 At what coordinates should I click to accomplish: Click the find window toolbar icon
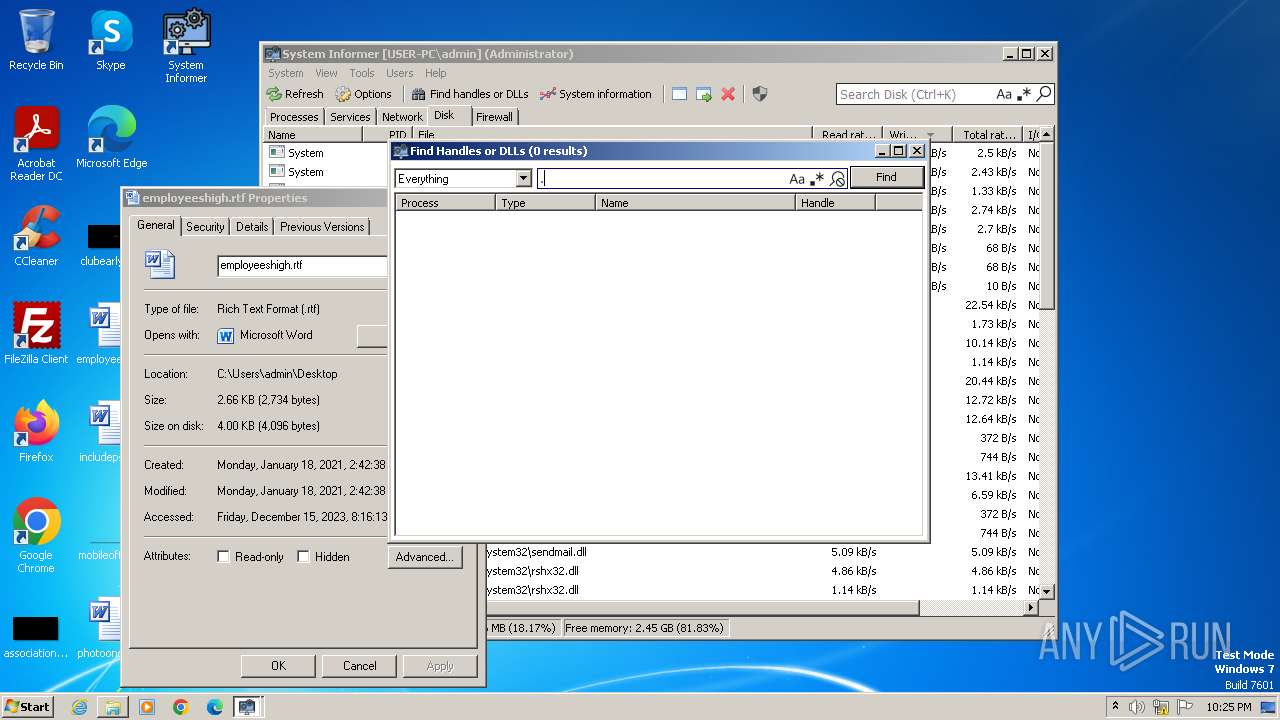click(679, 94)
